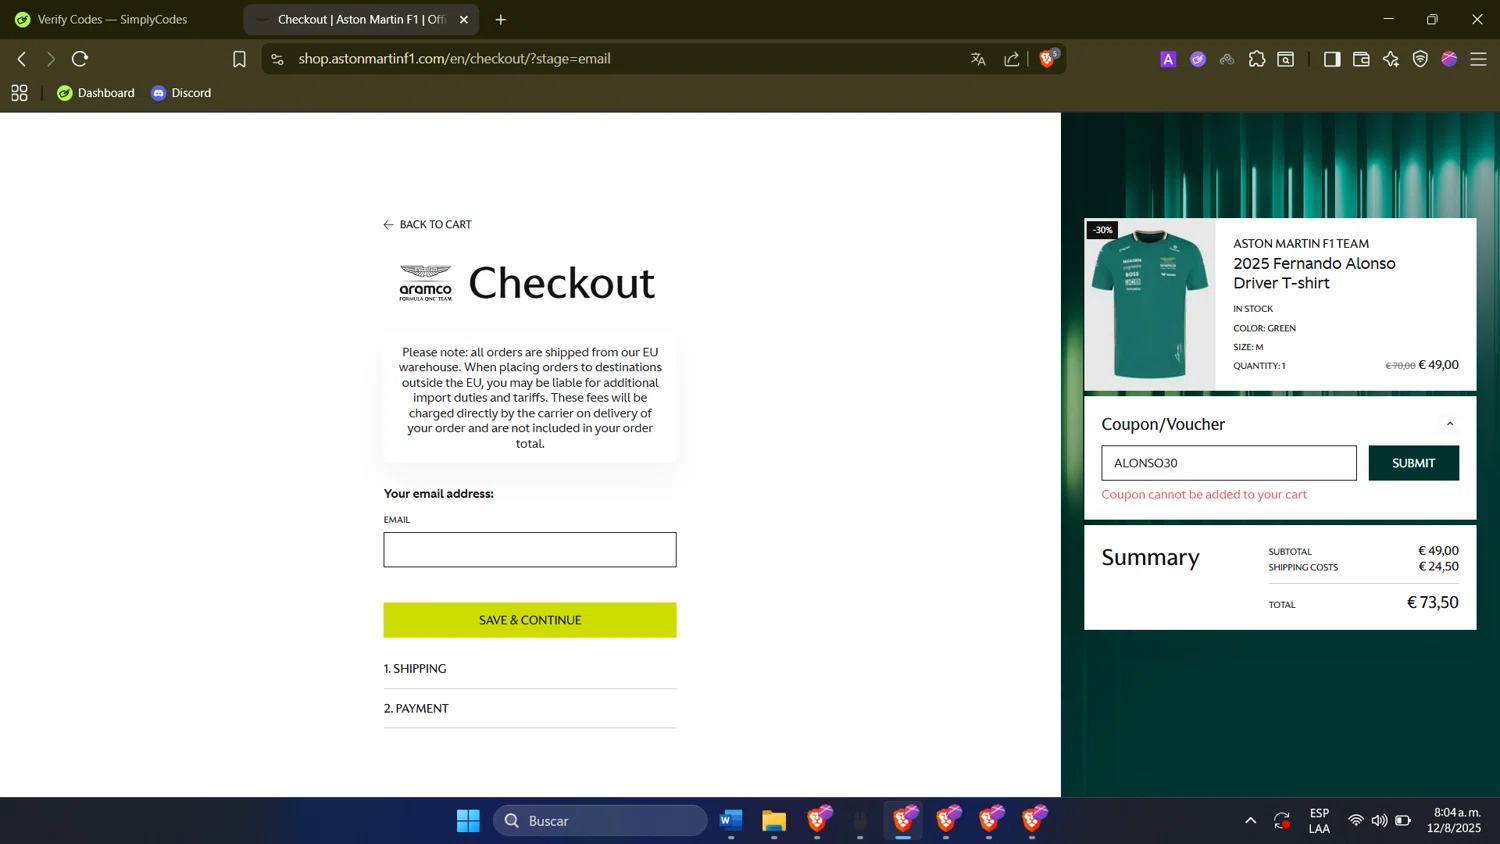This screenshot has width=1500, height=844.
Task: Open the ESP LAA language switcher
Action: [1319, 821]
